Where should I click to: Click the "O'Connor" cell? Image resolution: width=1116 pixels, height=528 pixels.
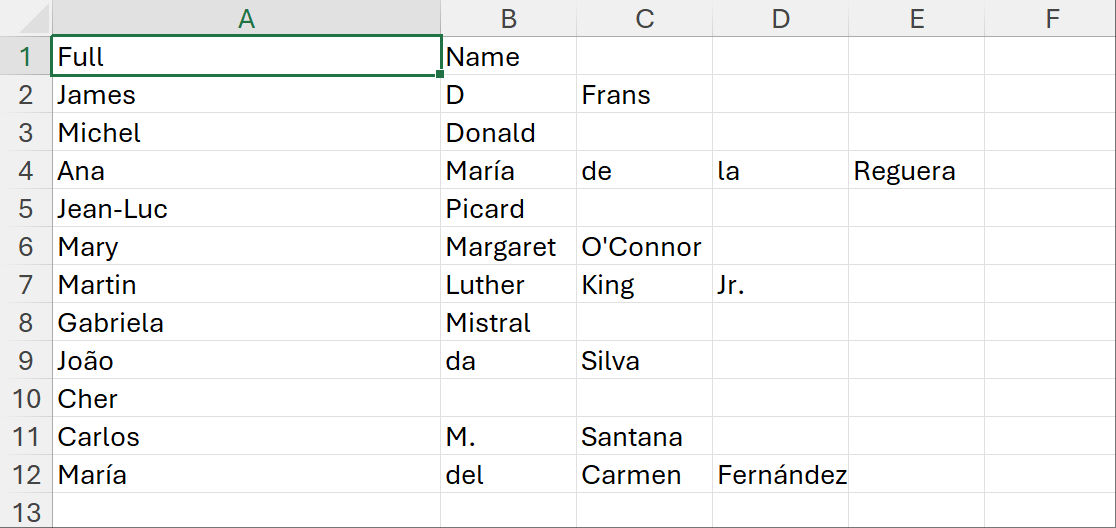point(644,247)
